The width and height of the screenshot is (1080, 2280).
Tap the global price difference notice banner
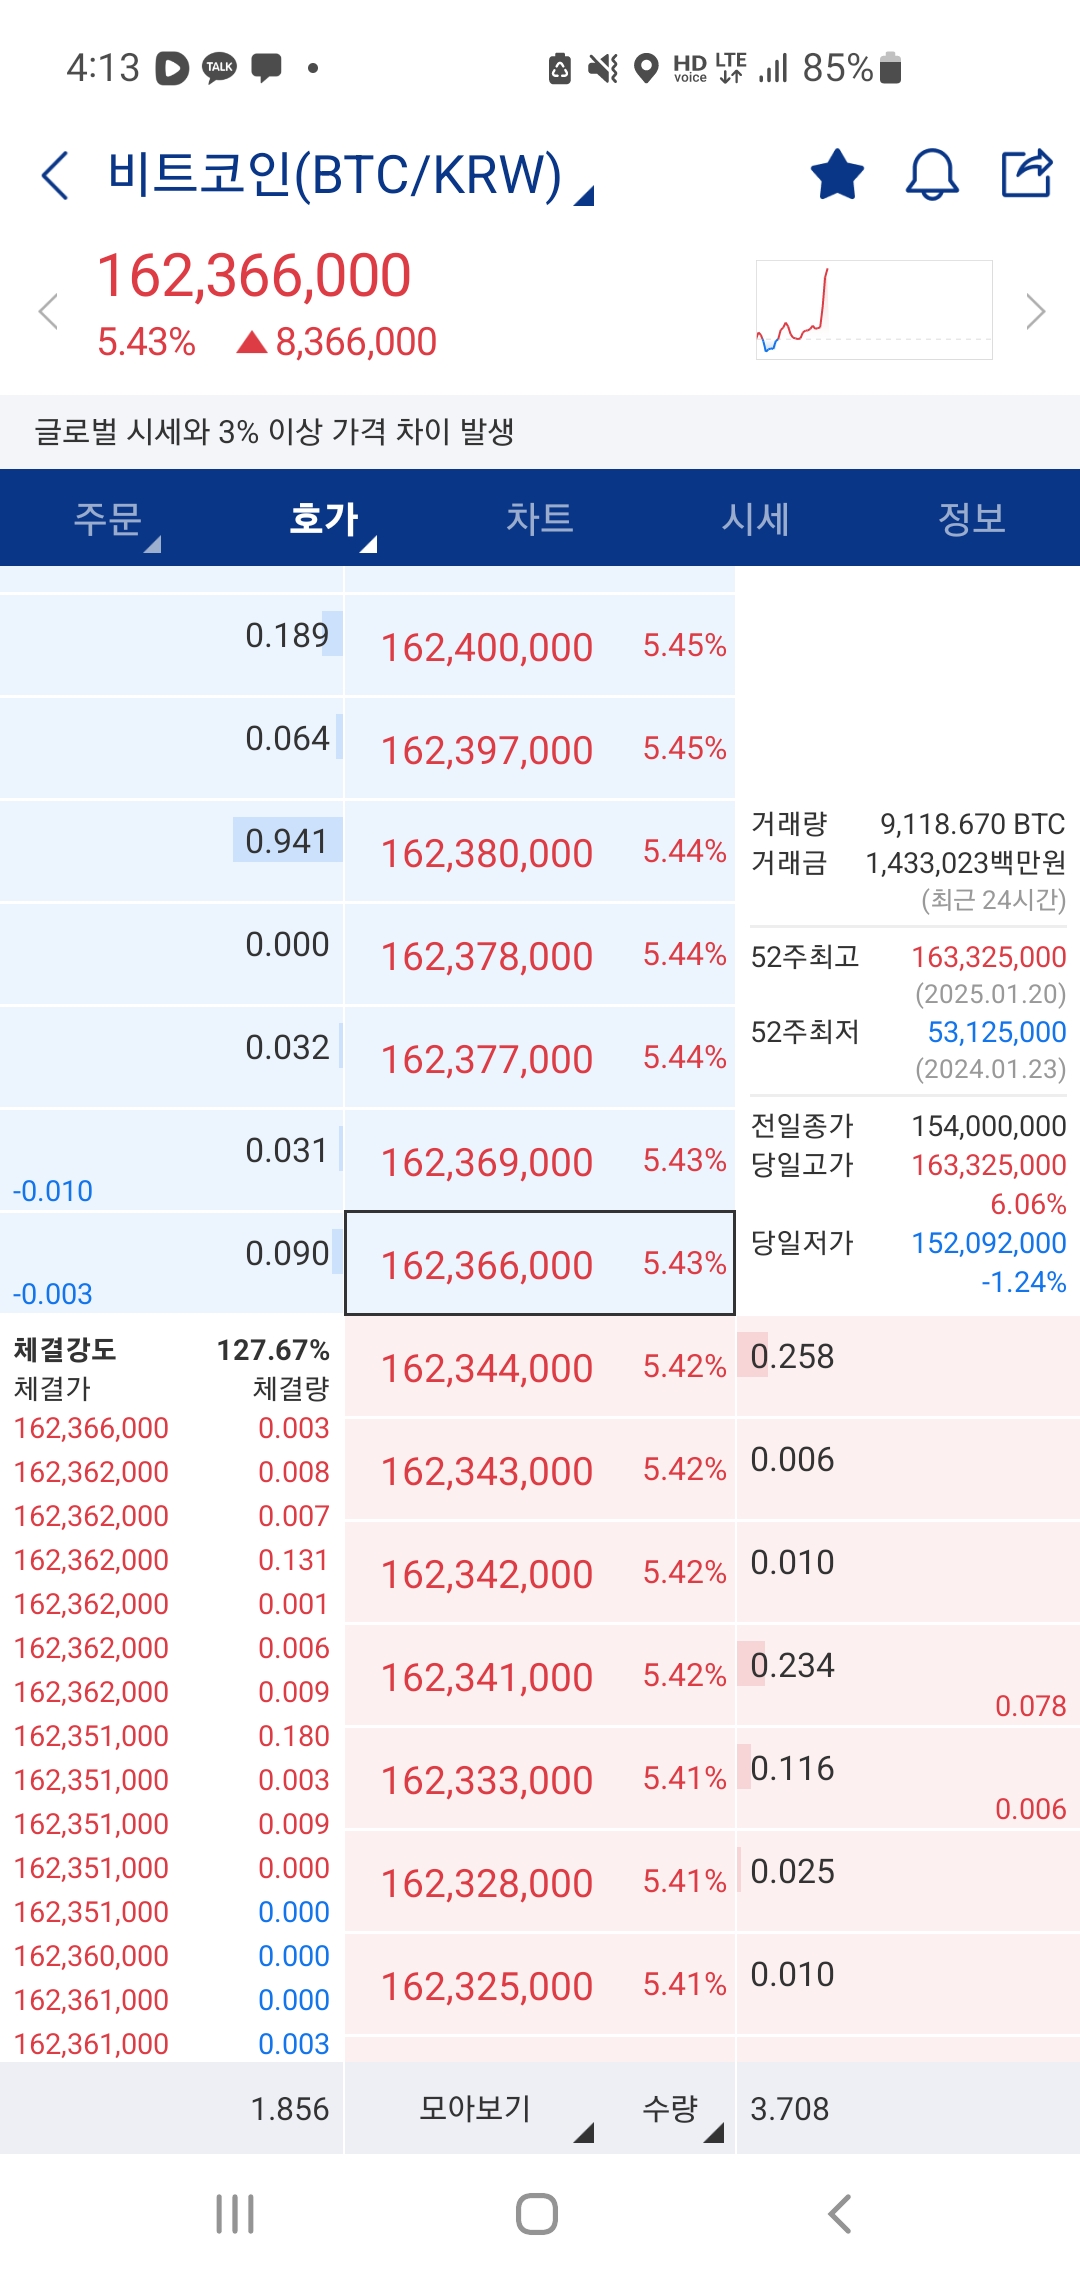click(x=540, y=432)
